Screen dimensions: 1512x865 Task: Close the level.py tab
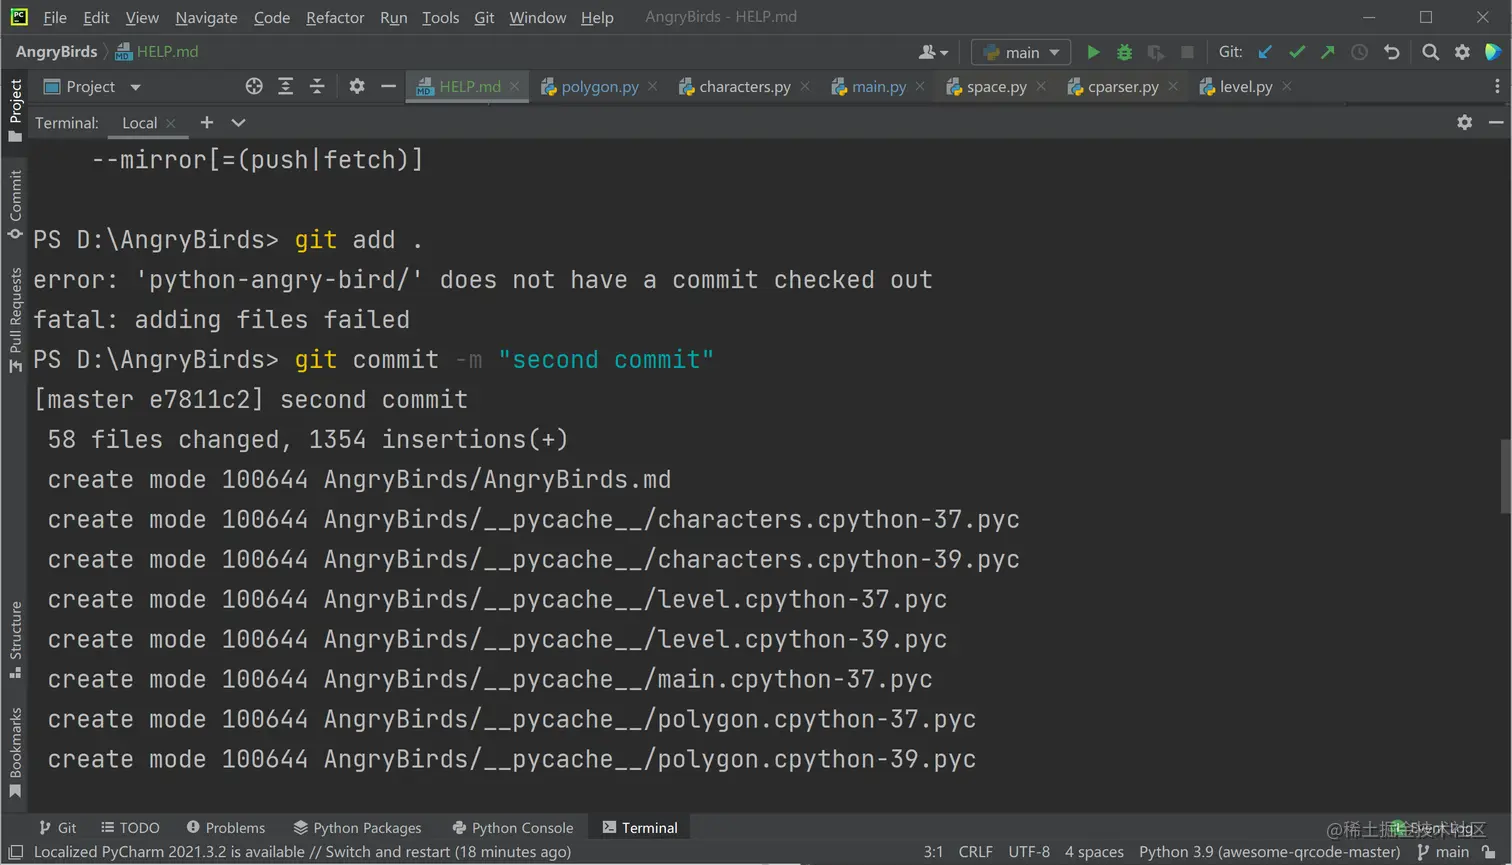tap(1287, 87)
